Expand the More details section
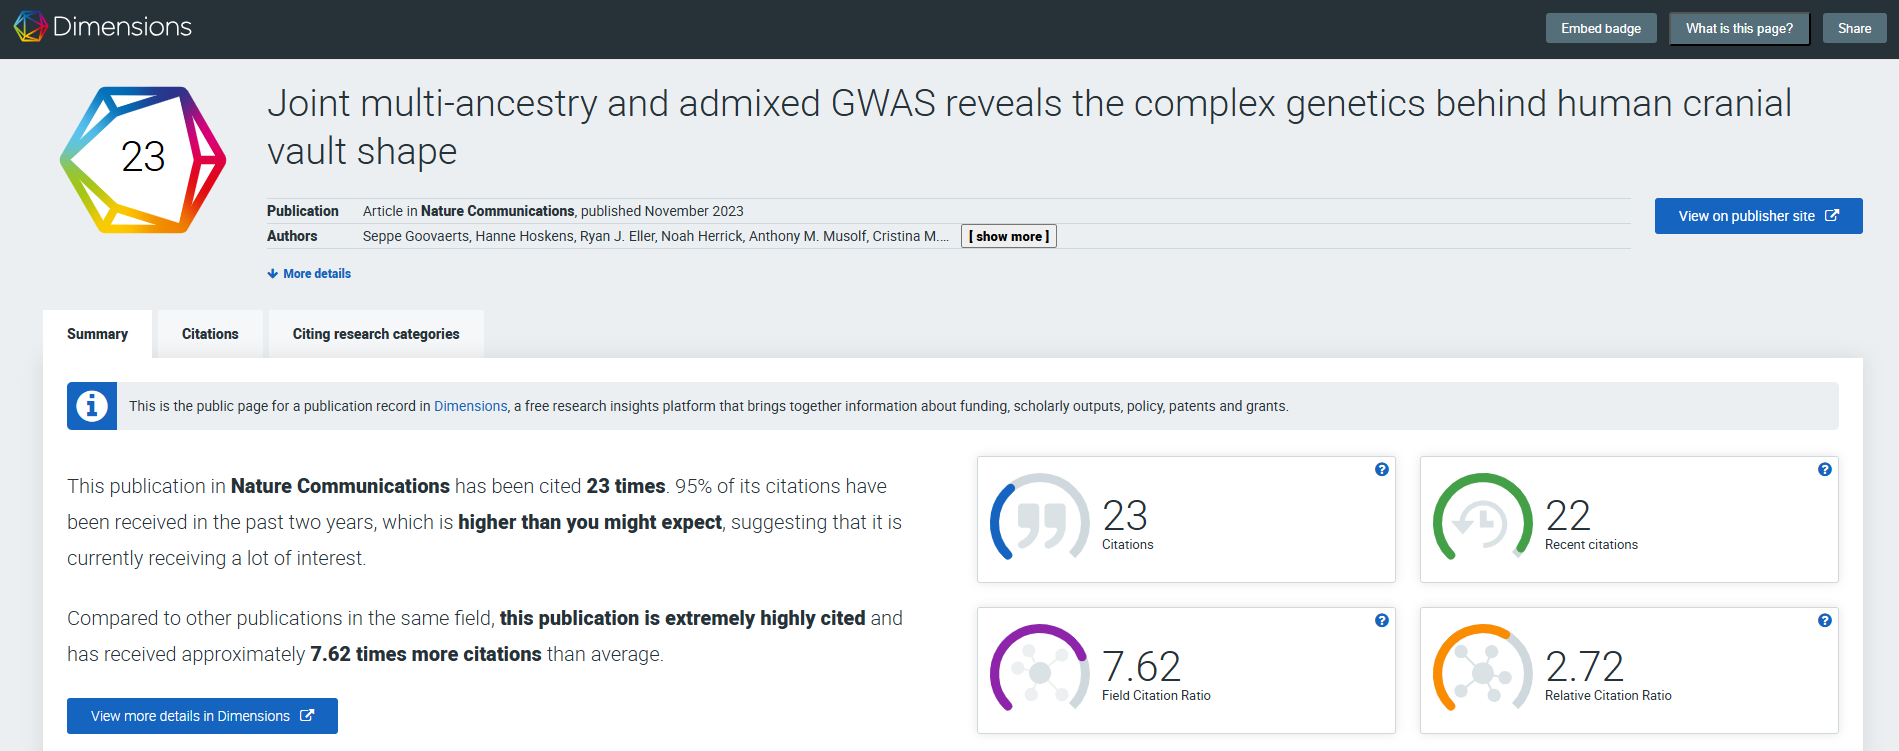Image resolution: width=1899 pixels, height=751 pixels. (x=308, y=273)
